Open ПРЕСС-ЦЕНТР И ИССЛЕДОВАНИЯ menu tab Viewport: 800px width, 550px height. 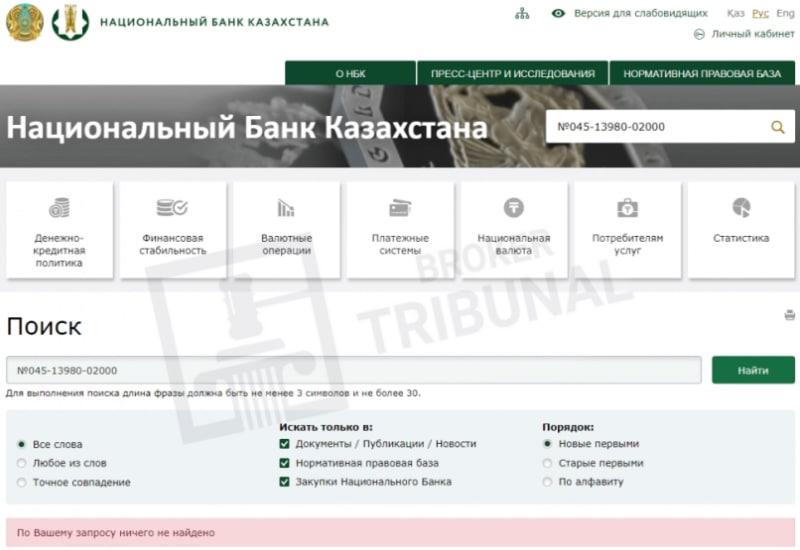[x=512, y=73]
